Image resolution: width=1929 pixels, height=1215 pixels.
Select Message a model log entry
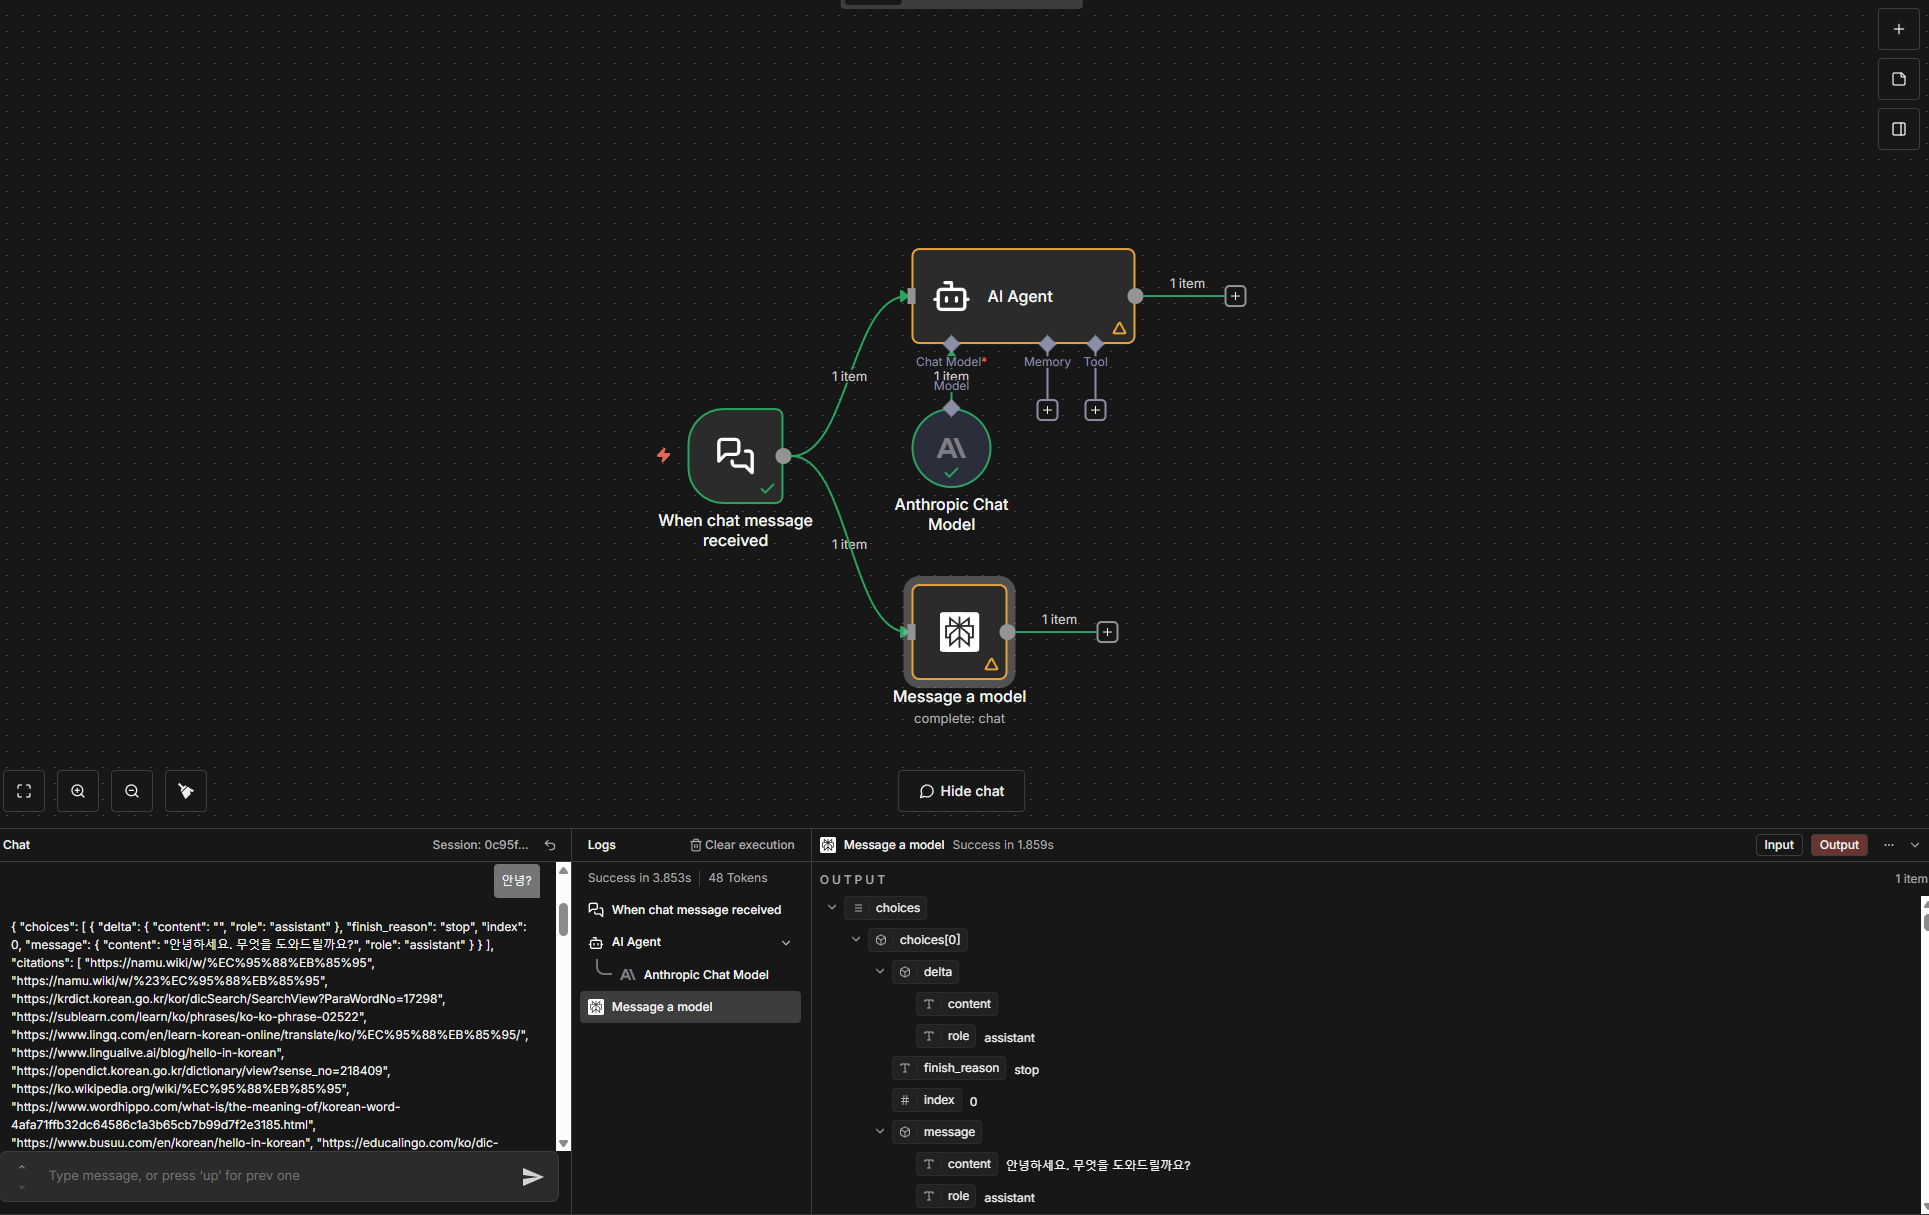(690, 1007)
